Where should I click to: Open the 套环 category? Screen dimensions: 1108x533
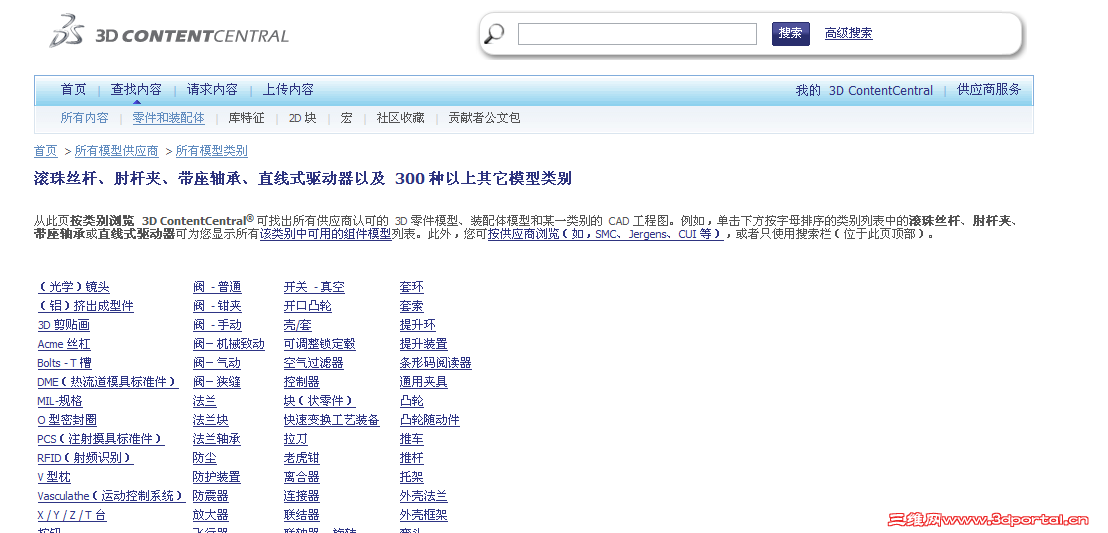coord(412,287)
